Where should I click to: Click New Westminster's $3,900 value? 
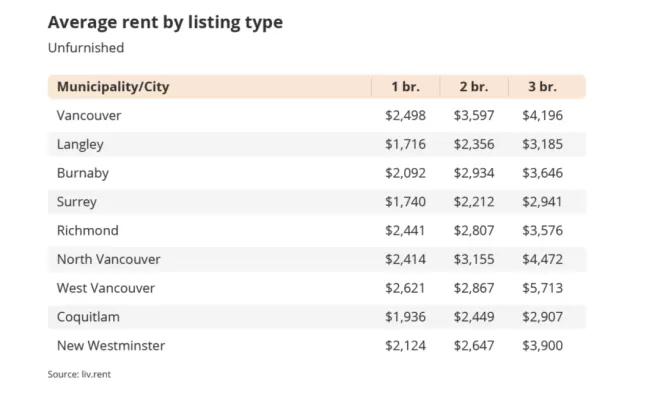542,345
